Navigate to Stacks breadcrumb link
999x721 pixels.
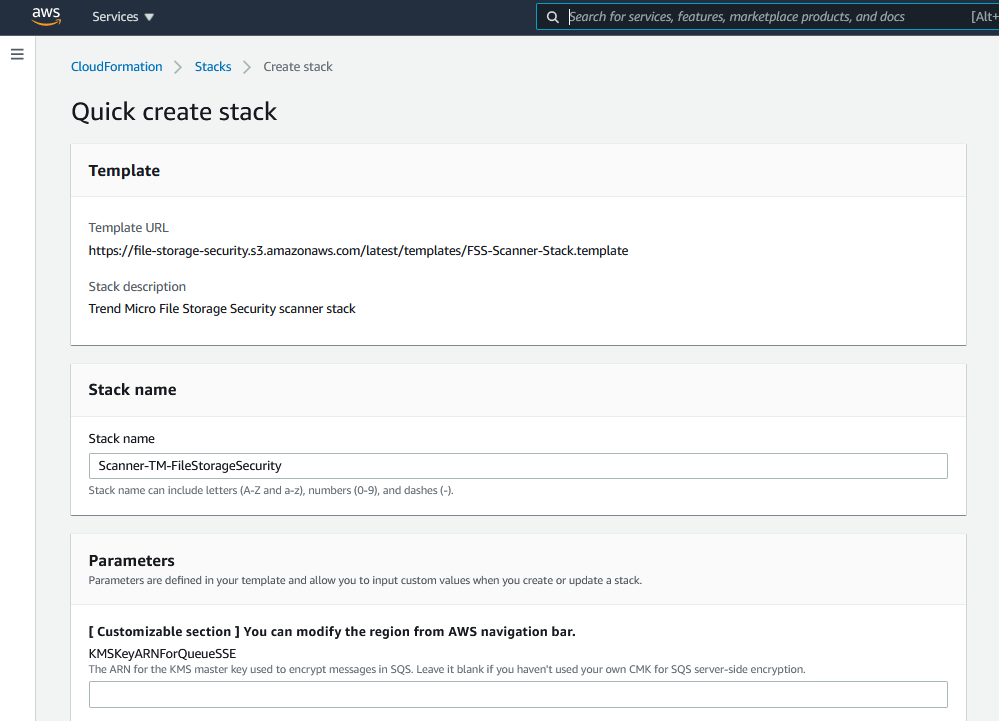213,67
